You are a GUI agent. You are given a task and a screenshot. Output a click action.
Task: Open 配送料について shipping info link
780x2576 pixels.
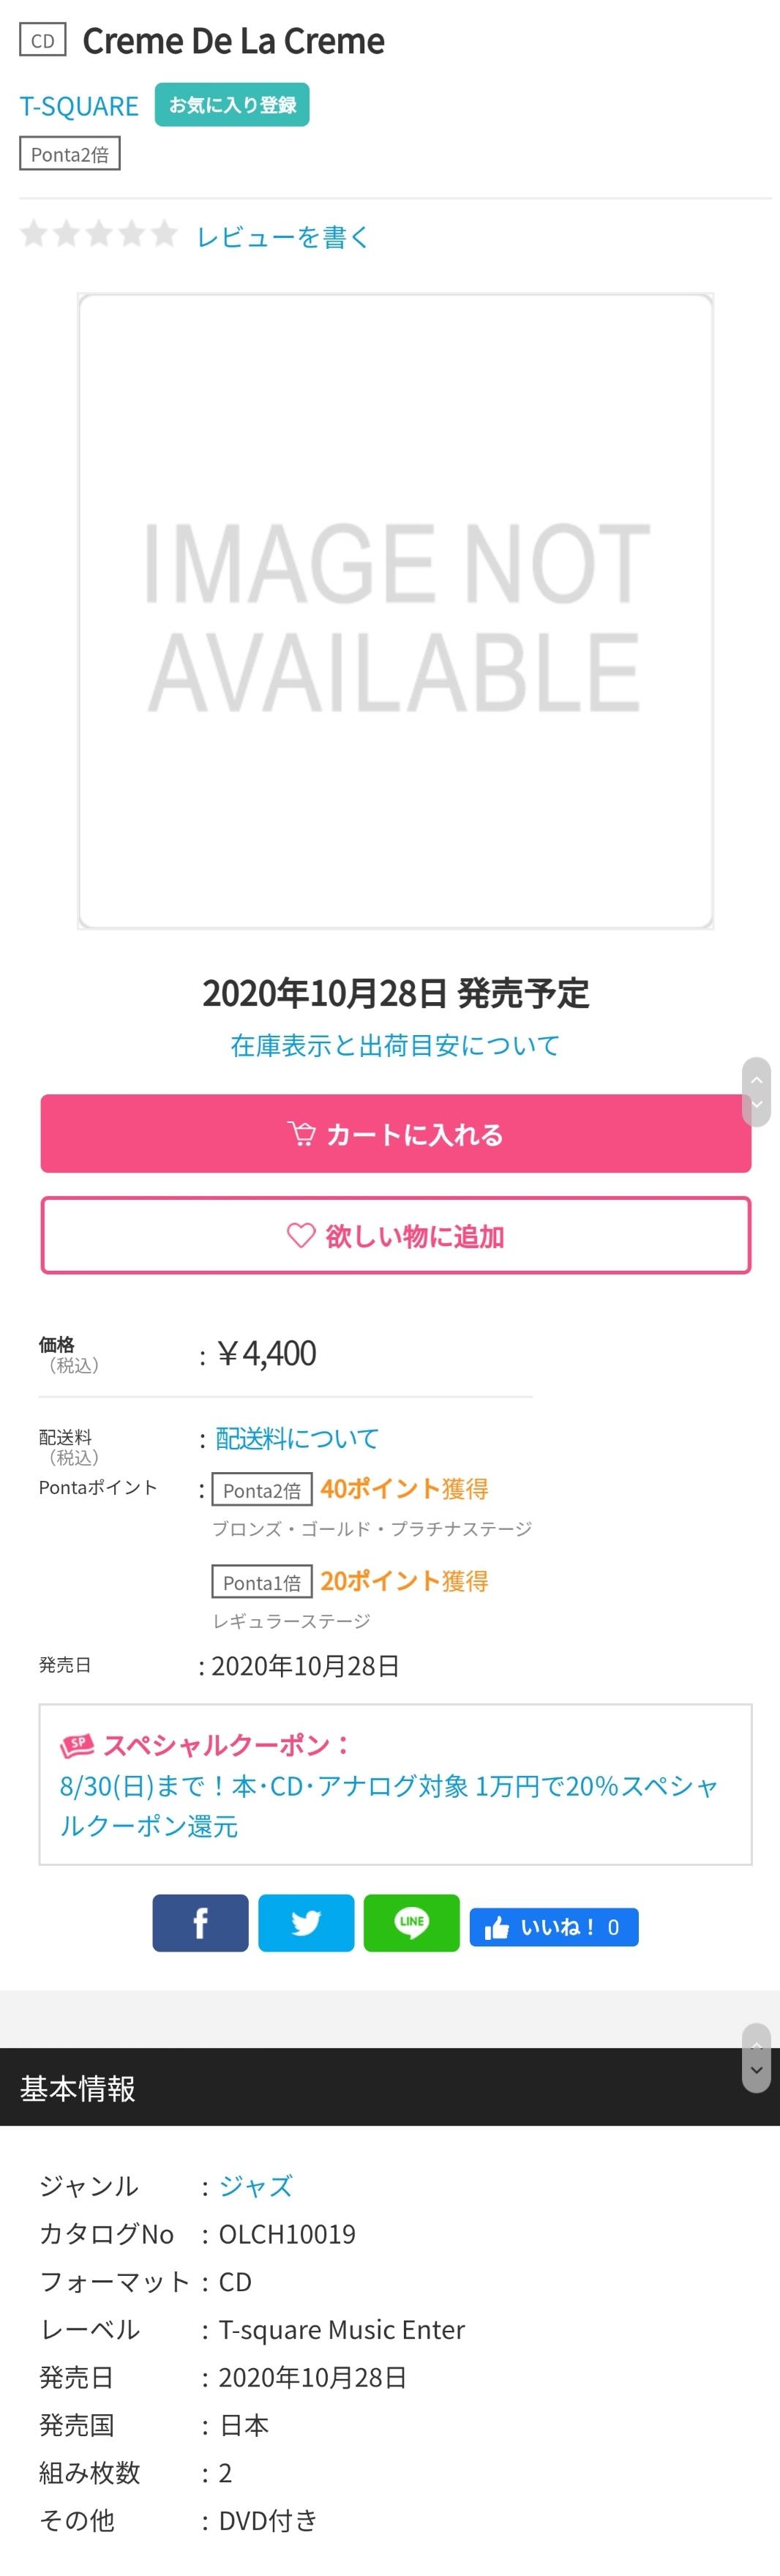click(297, 1438)
